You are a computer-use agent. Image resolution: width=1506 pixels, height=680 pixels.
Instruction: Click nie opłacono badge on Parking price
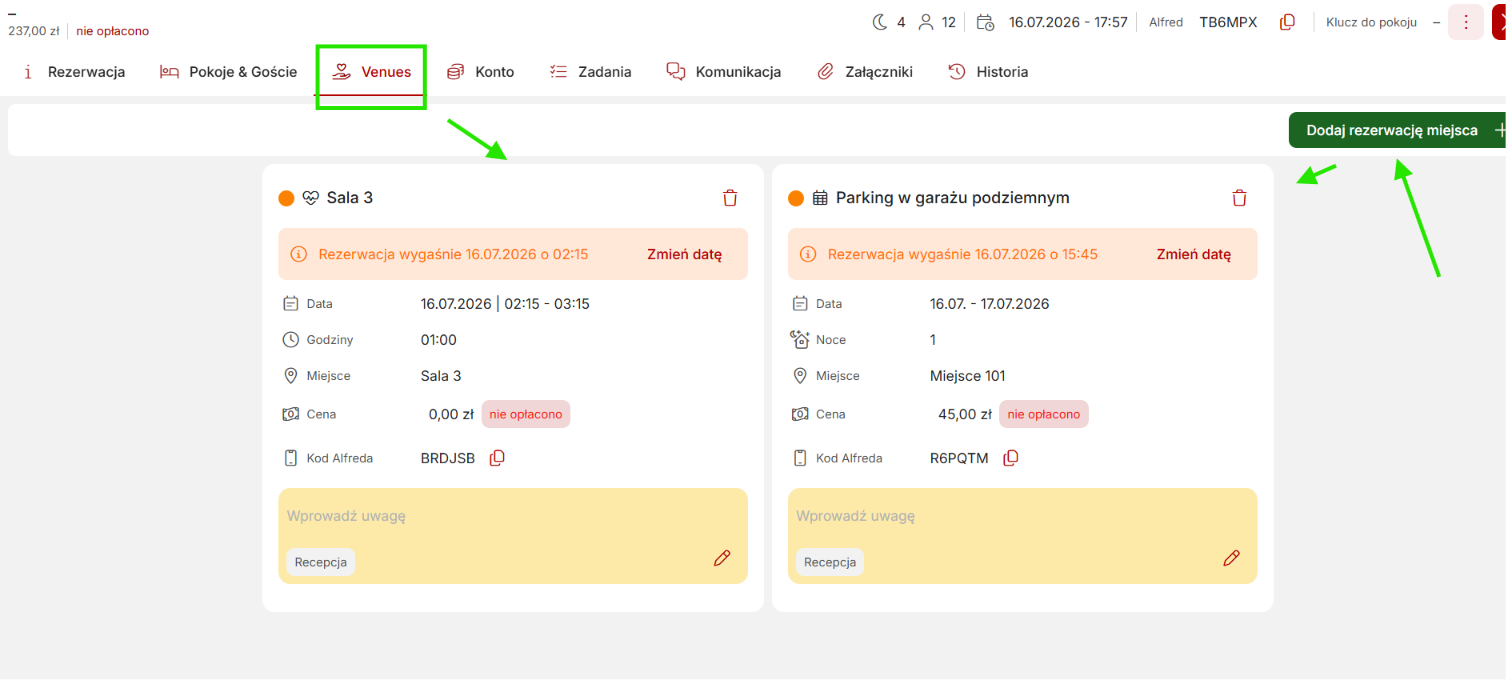(1044, 414)
